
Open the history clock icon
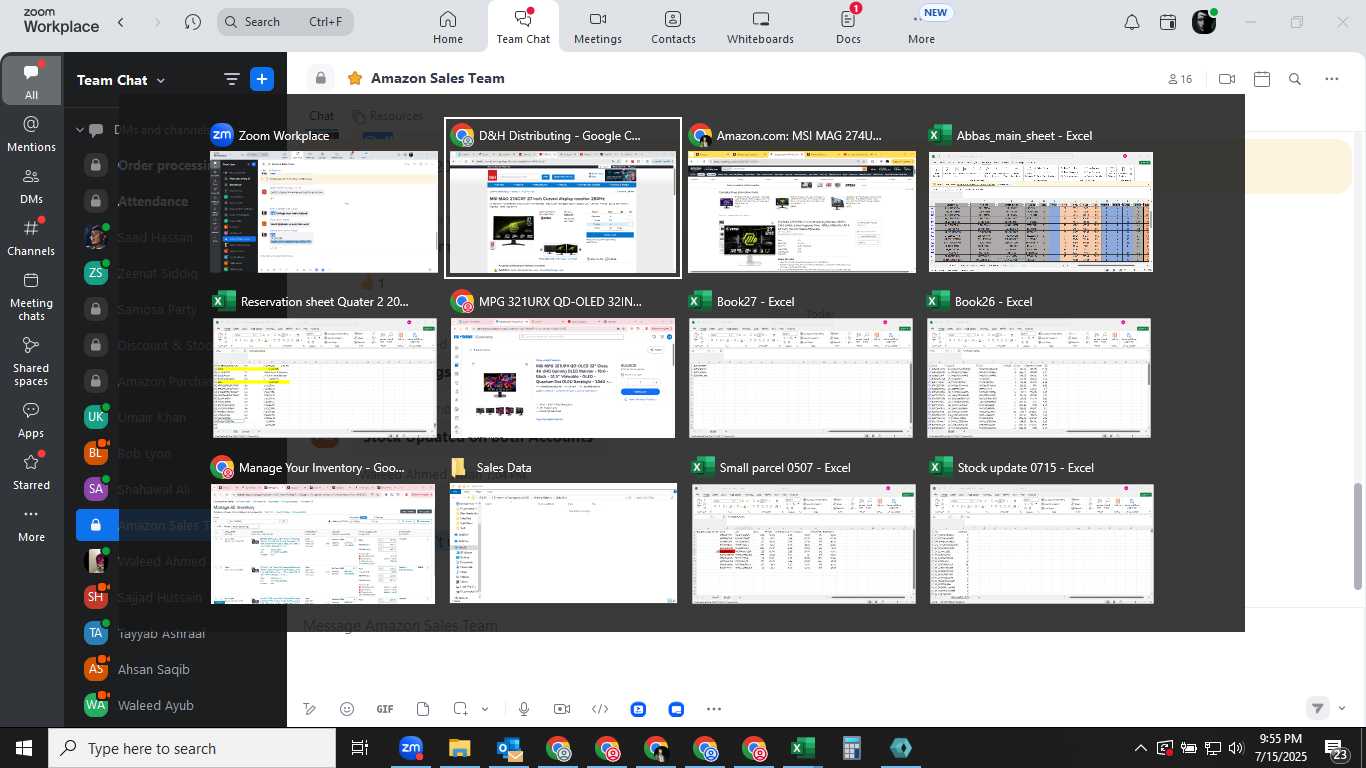click(x=193, y=21)
